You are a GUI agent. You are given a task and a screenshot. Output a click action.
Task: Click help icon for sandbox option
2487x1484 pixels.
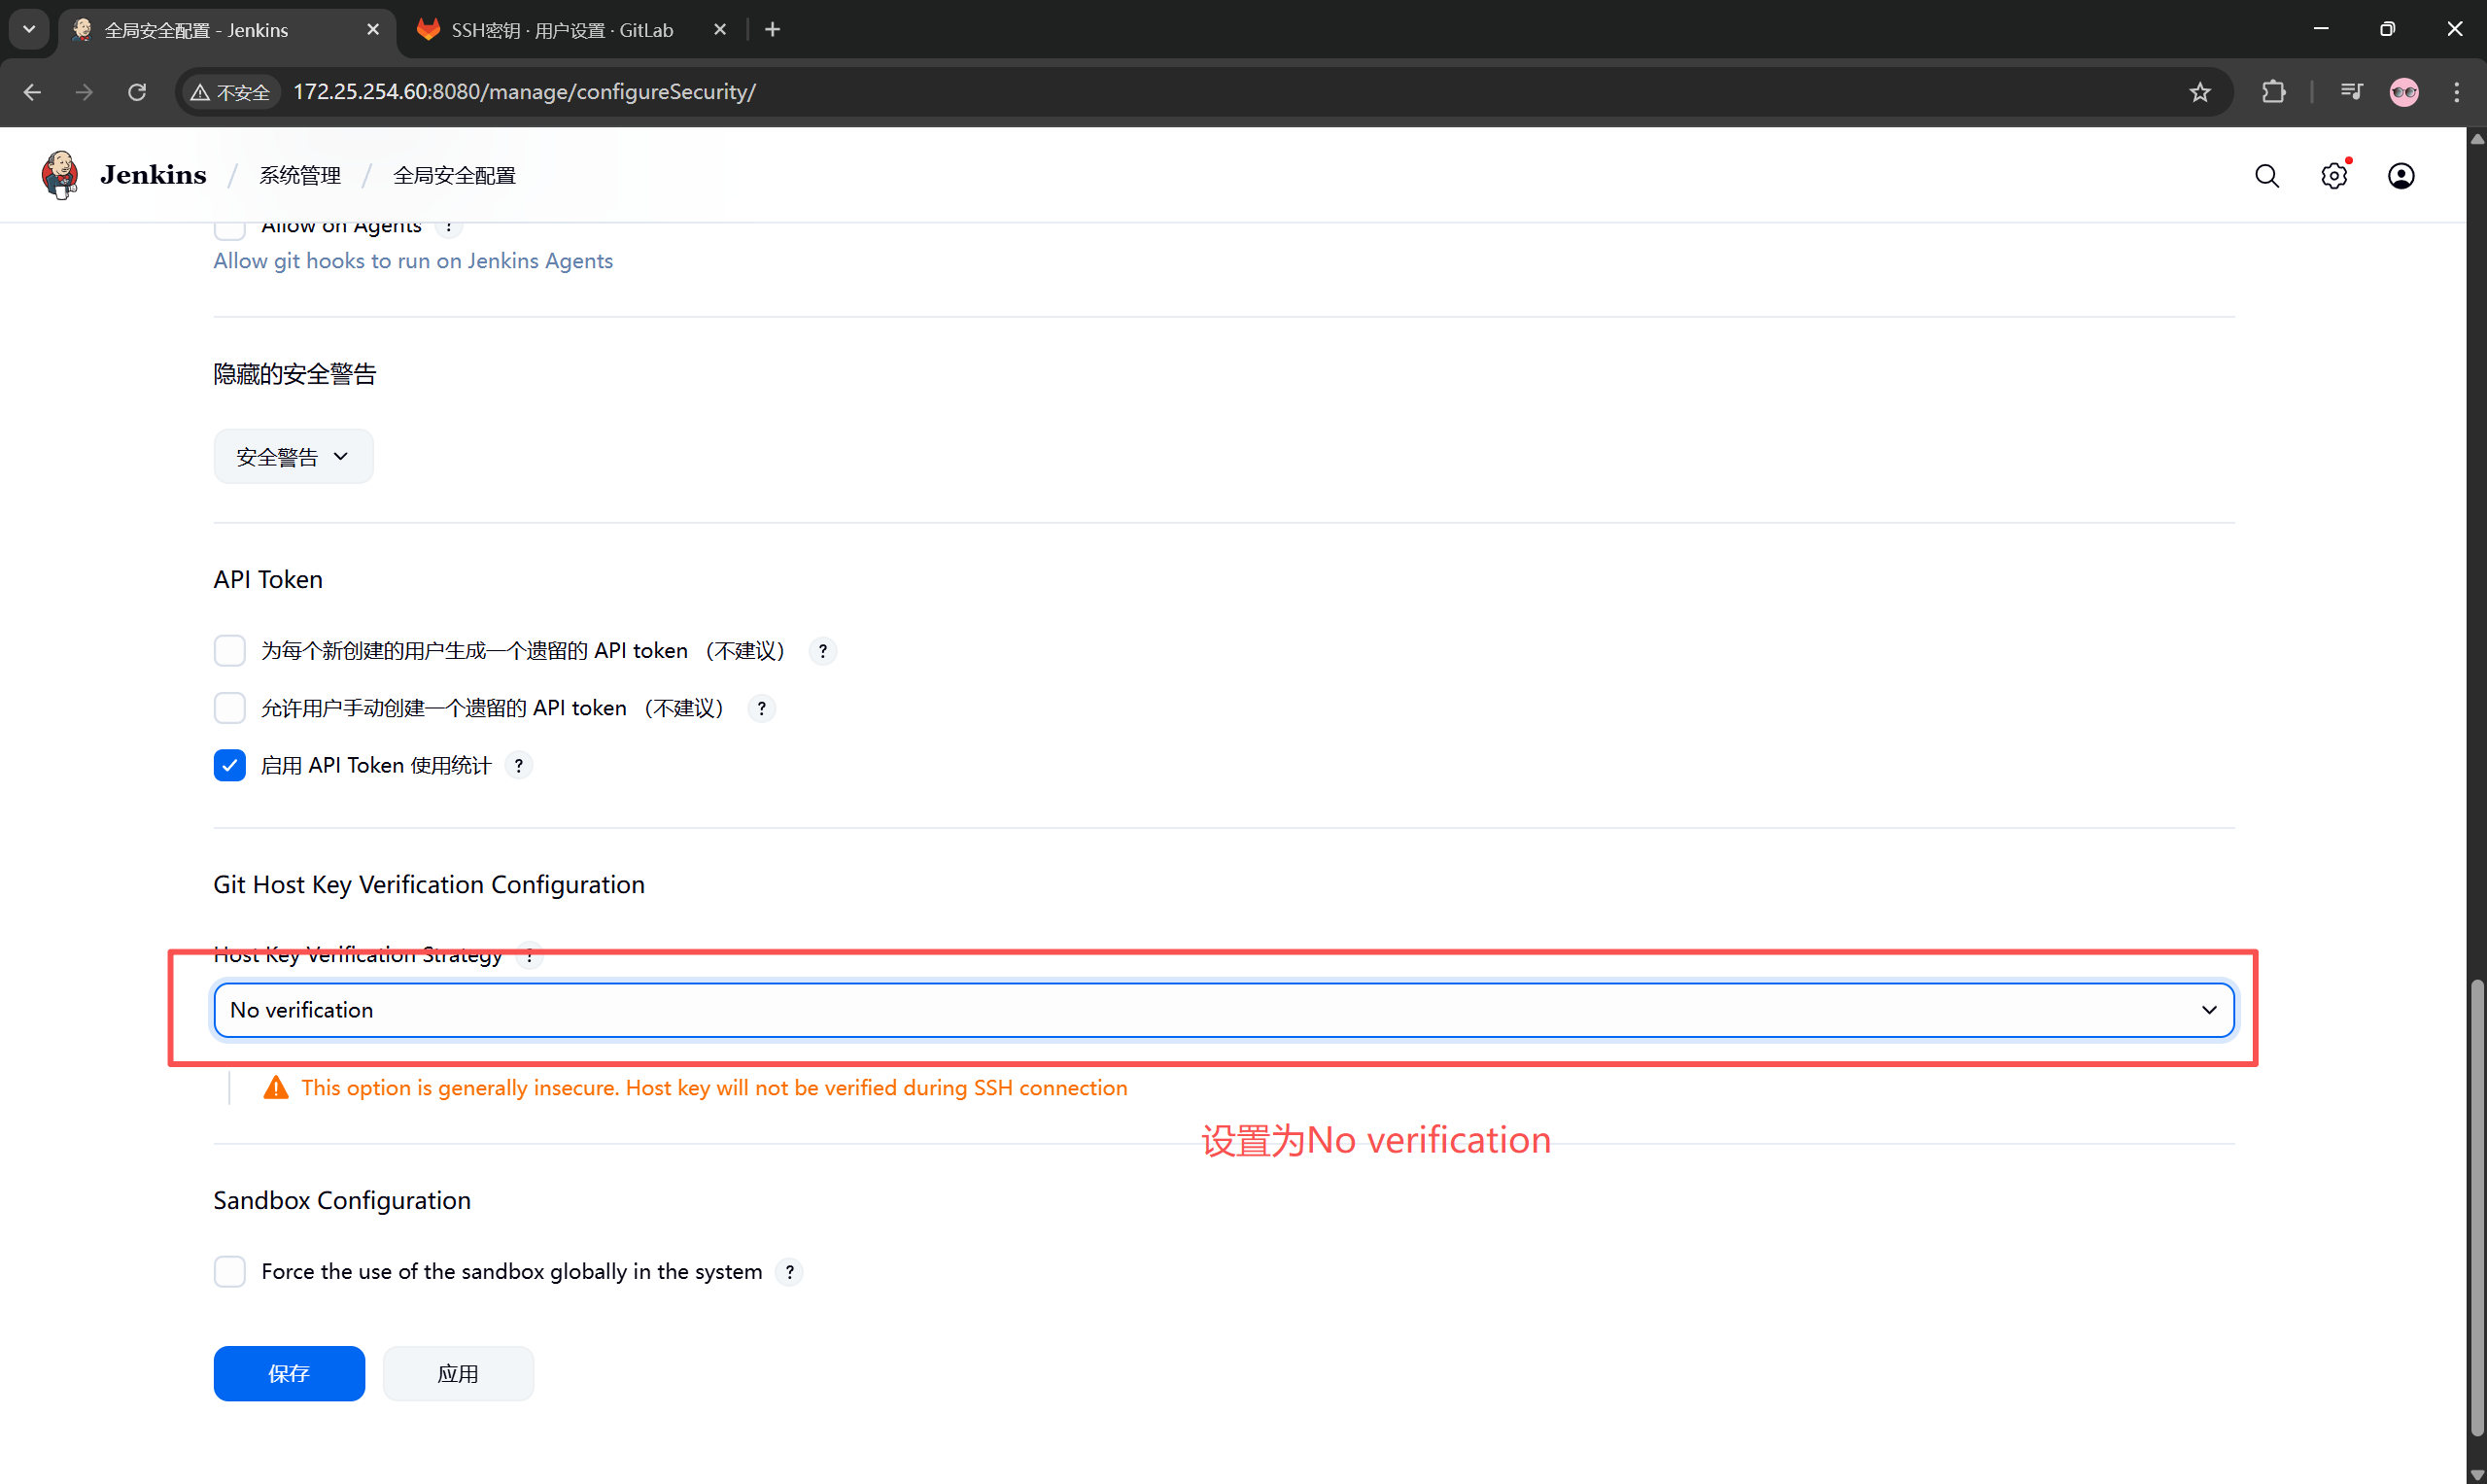tap(789, 1272)
